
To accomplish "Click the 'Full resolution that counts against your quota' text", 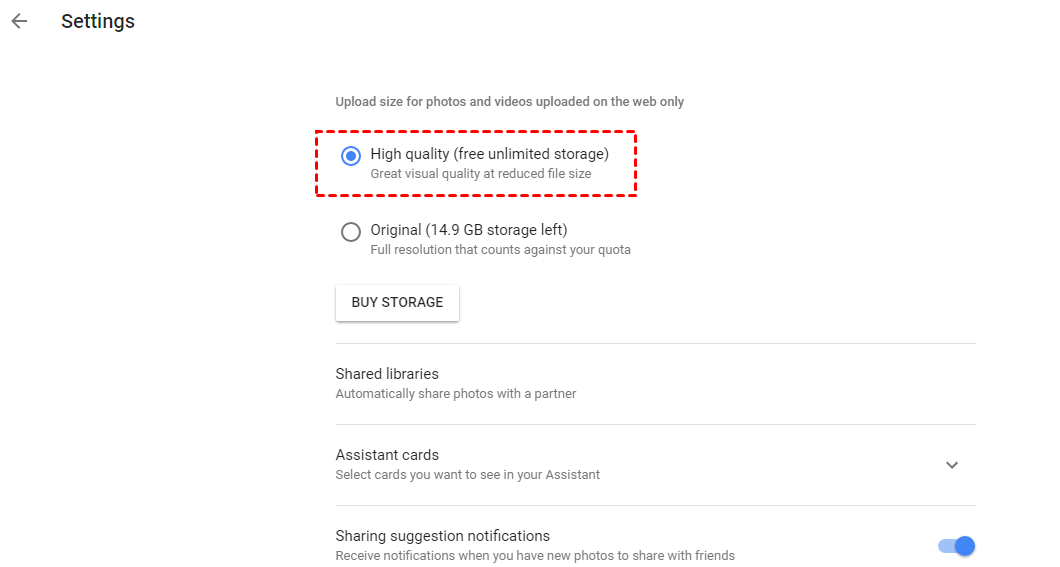I will (x=500, y=250).
